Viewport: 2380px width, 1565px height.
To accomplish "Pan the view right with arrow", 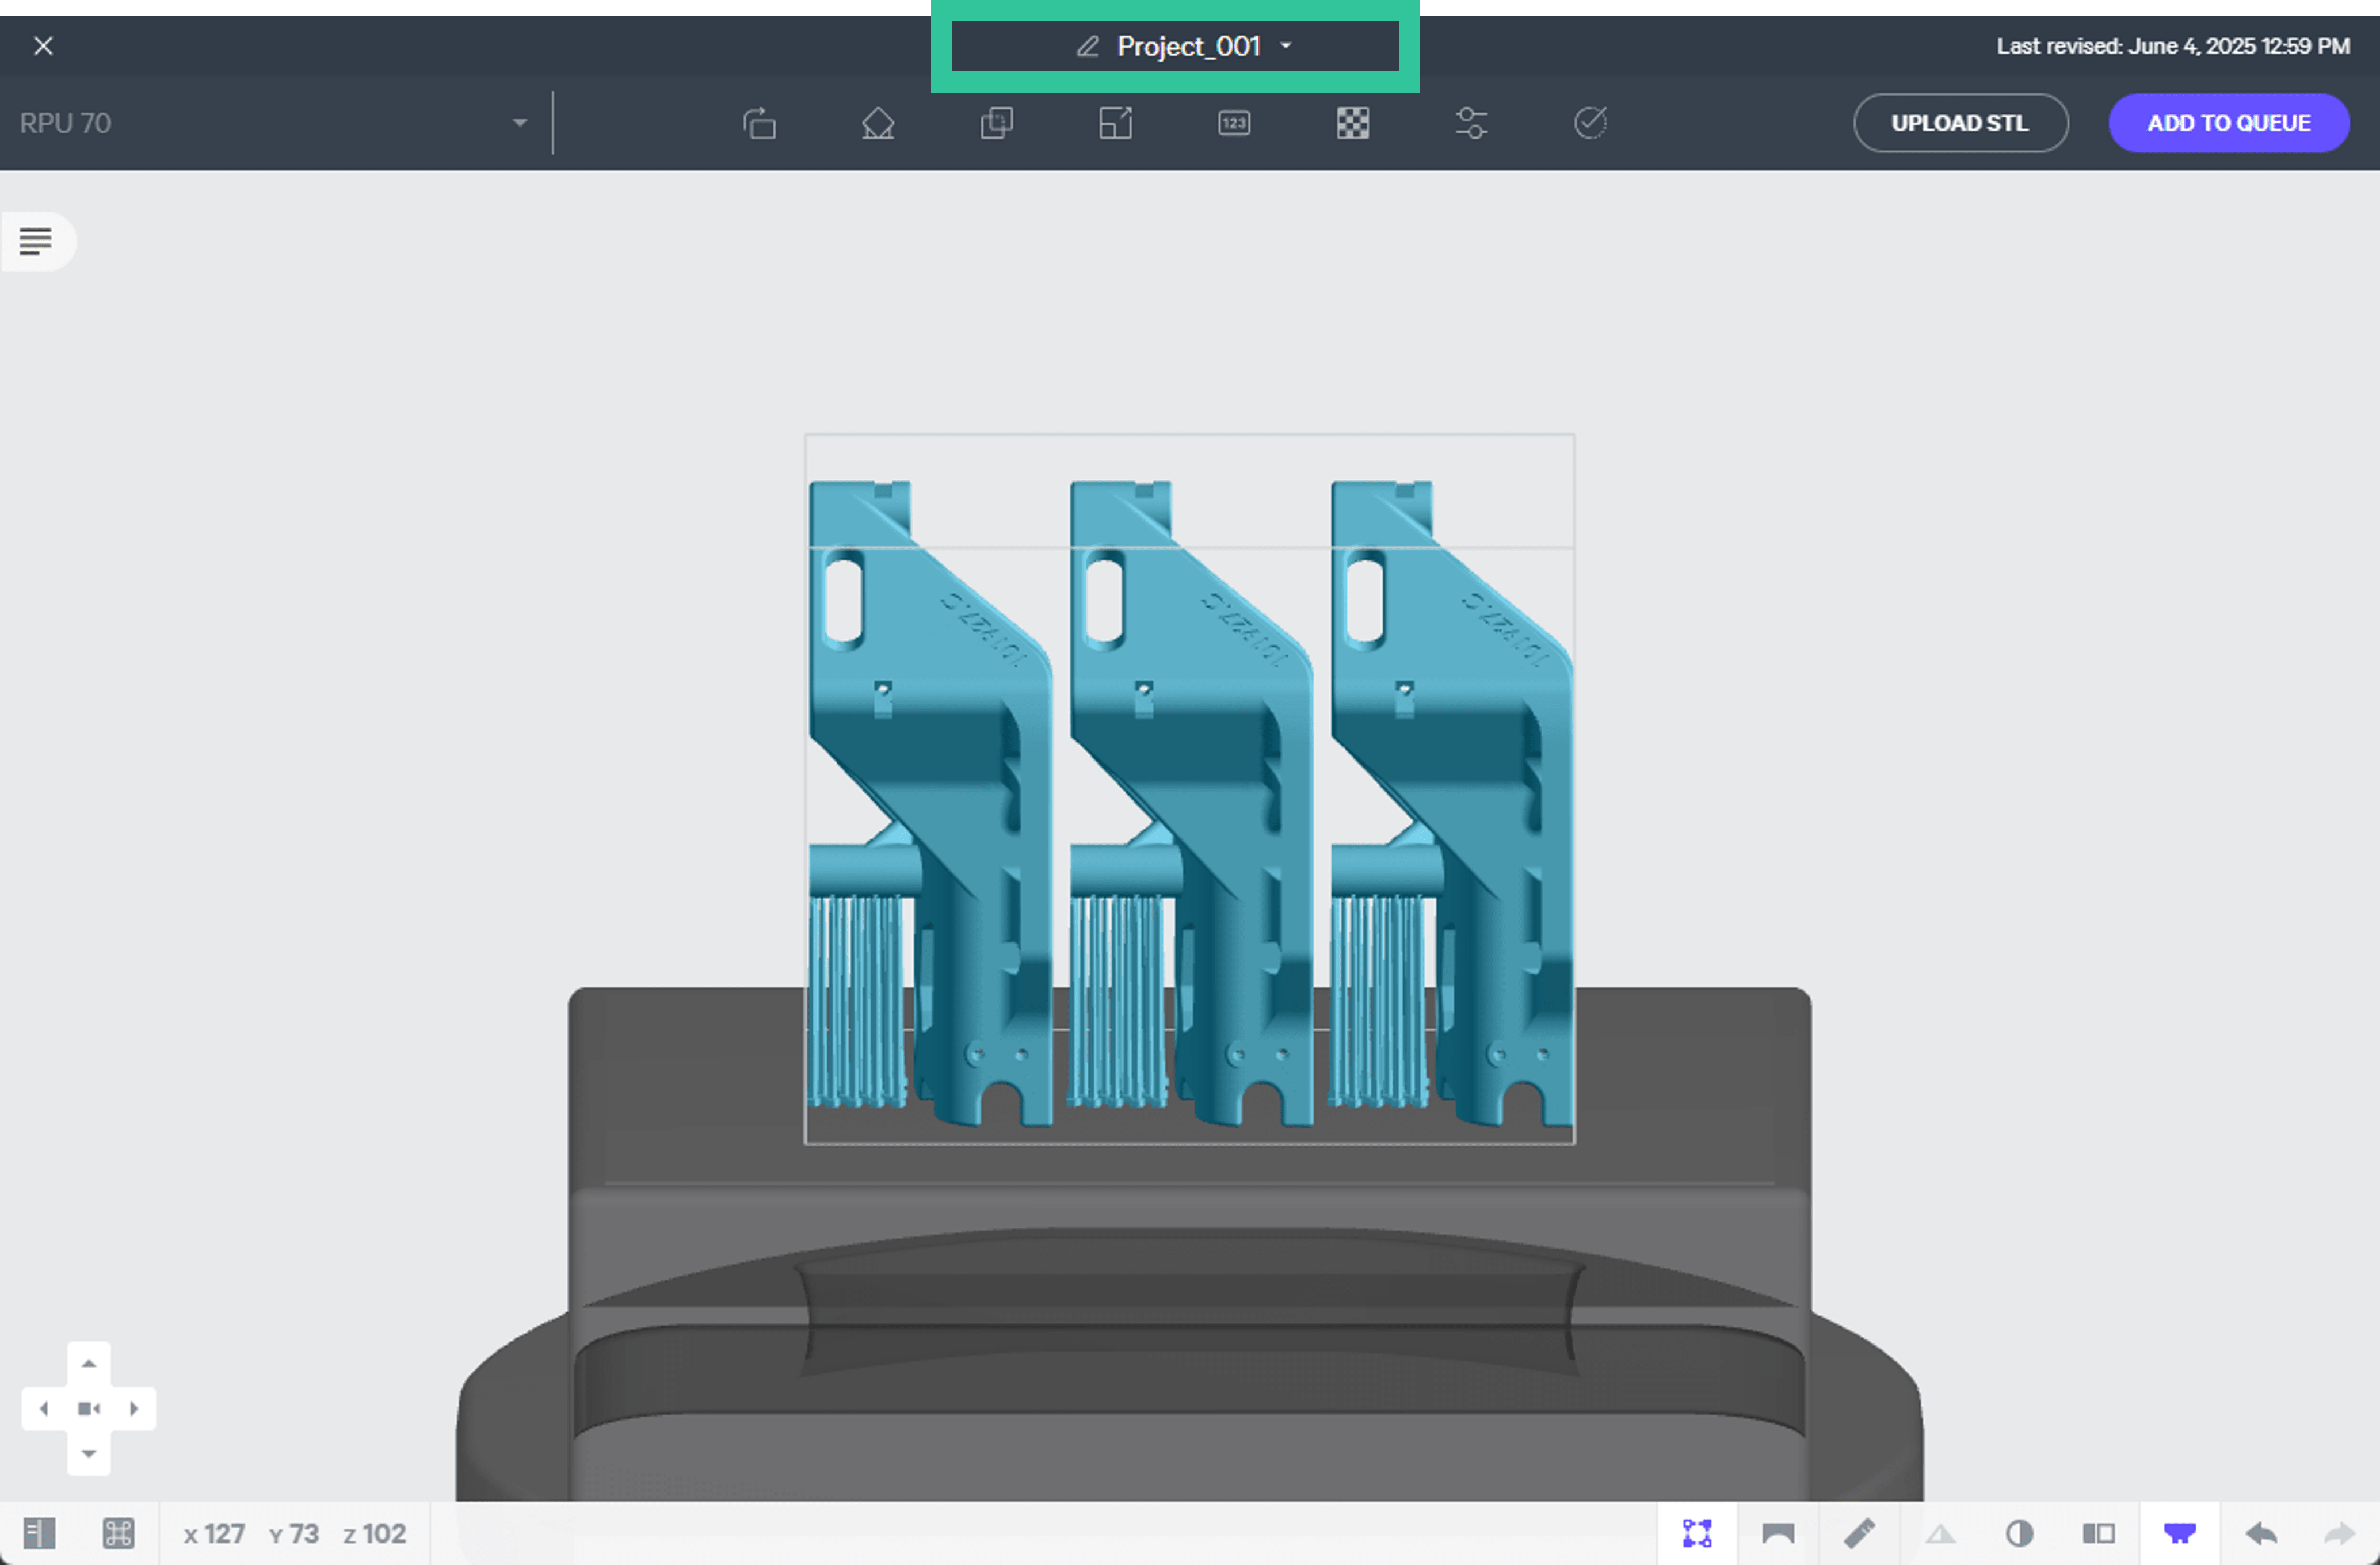I will coord(134,1408).
